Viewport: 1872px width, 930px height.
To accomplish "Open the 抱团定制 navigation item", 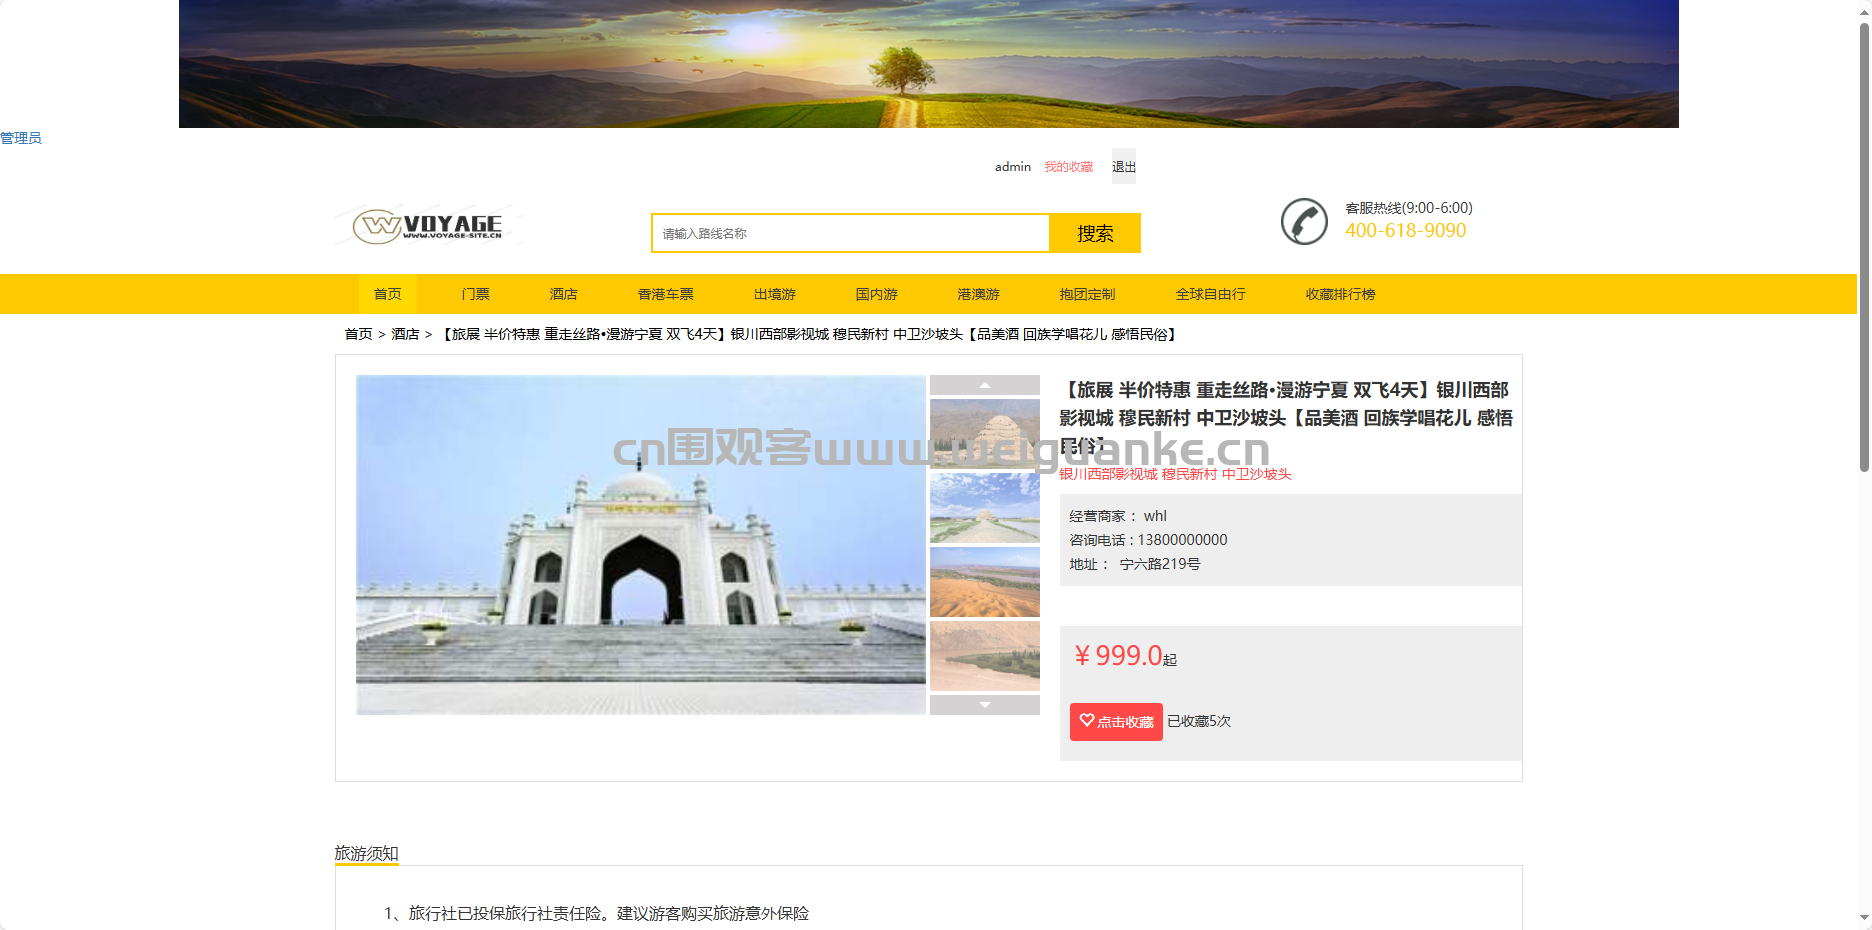I will (x=1088, y=294).
